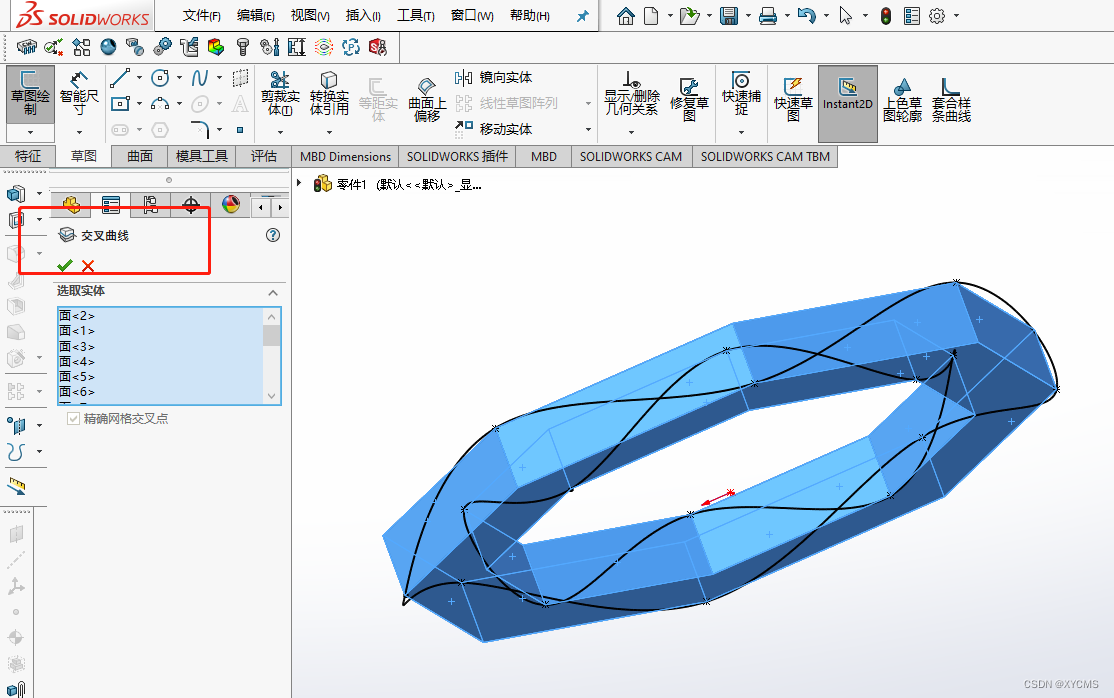Open the 编辑(E) menu

[256, 16]
